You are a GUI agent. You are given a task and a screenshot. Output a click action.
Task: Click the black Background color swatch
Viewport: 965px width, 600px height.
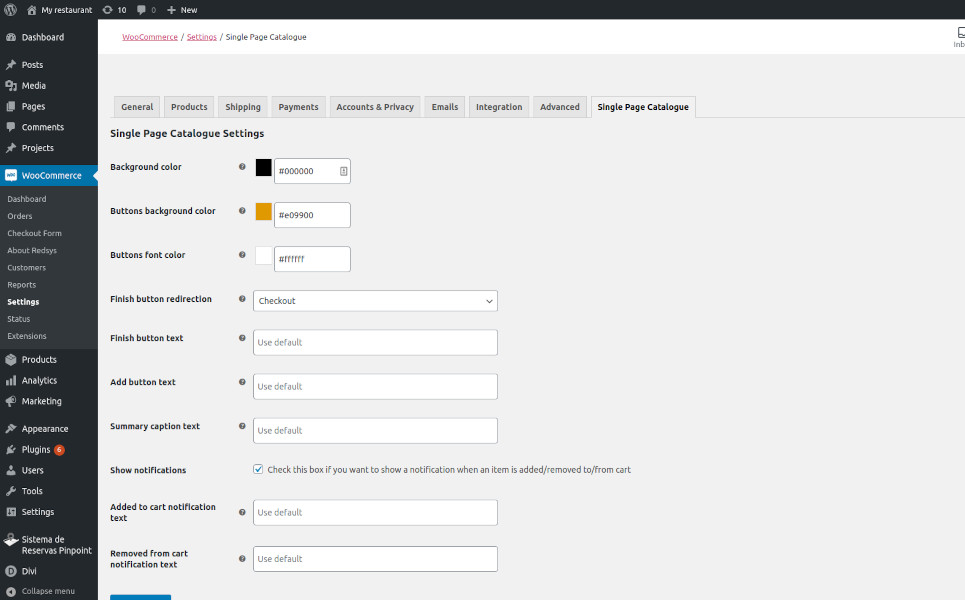pyautogui.click(x=264, y=168)
